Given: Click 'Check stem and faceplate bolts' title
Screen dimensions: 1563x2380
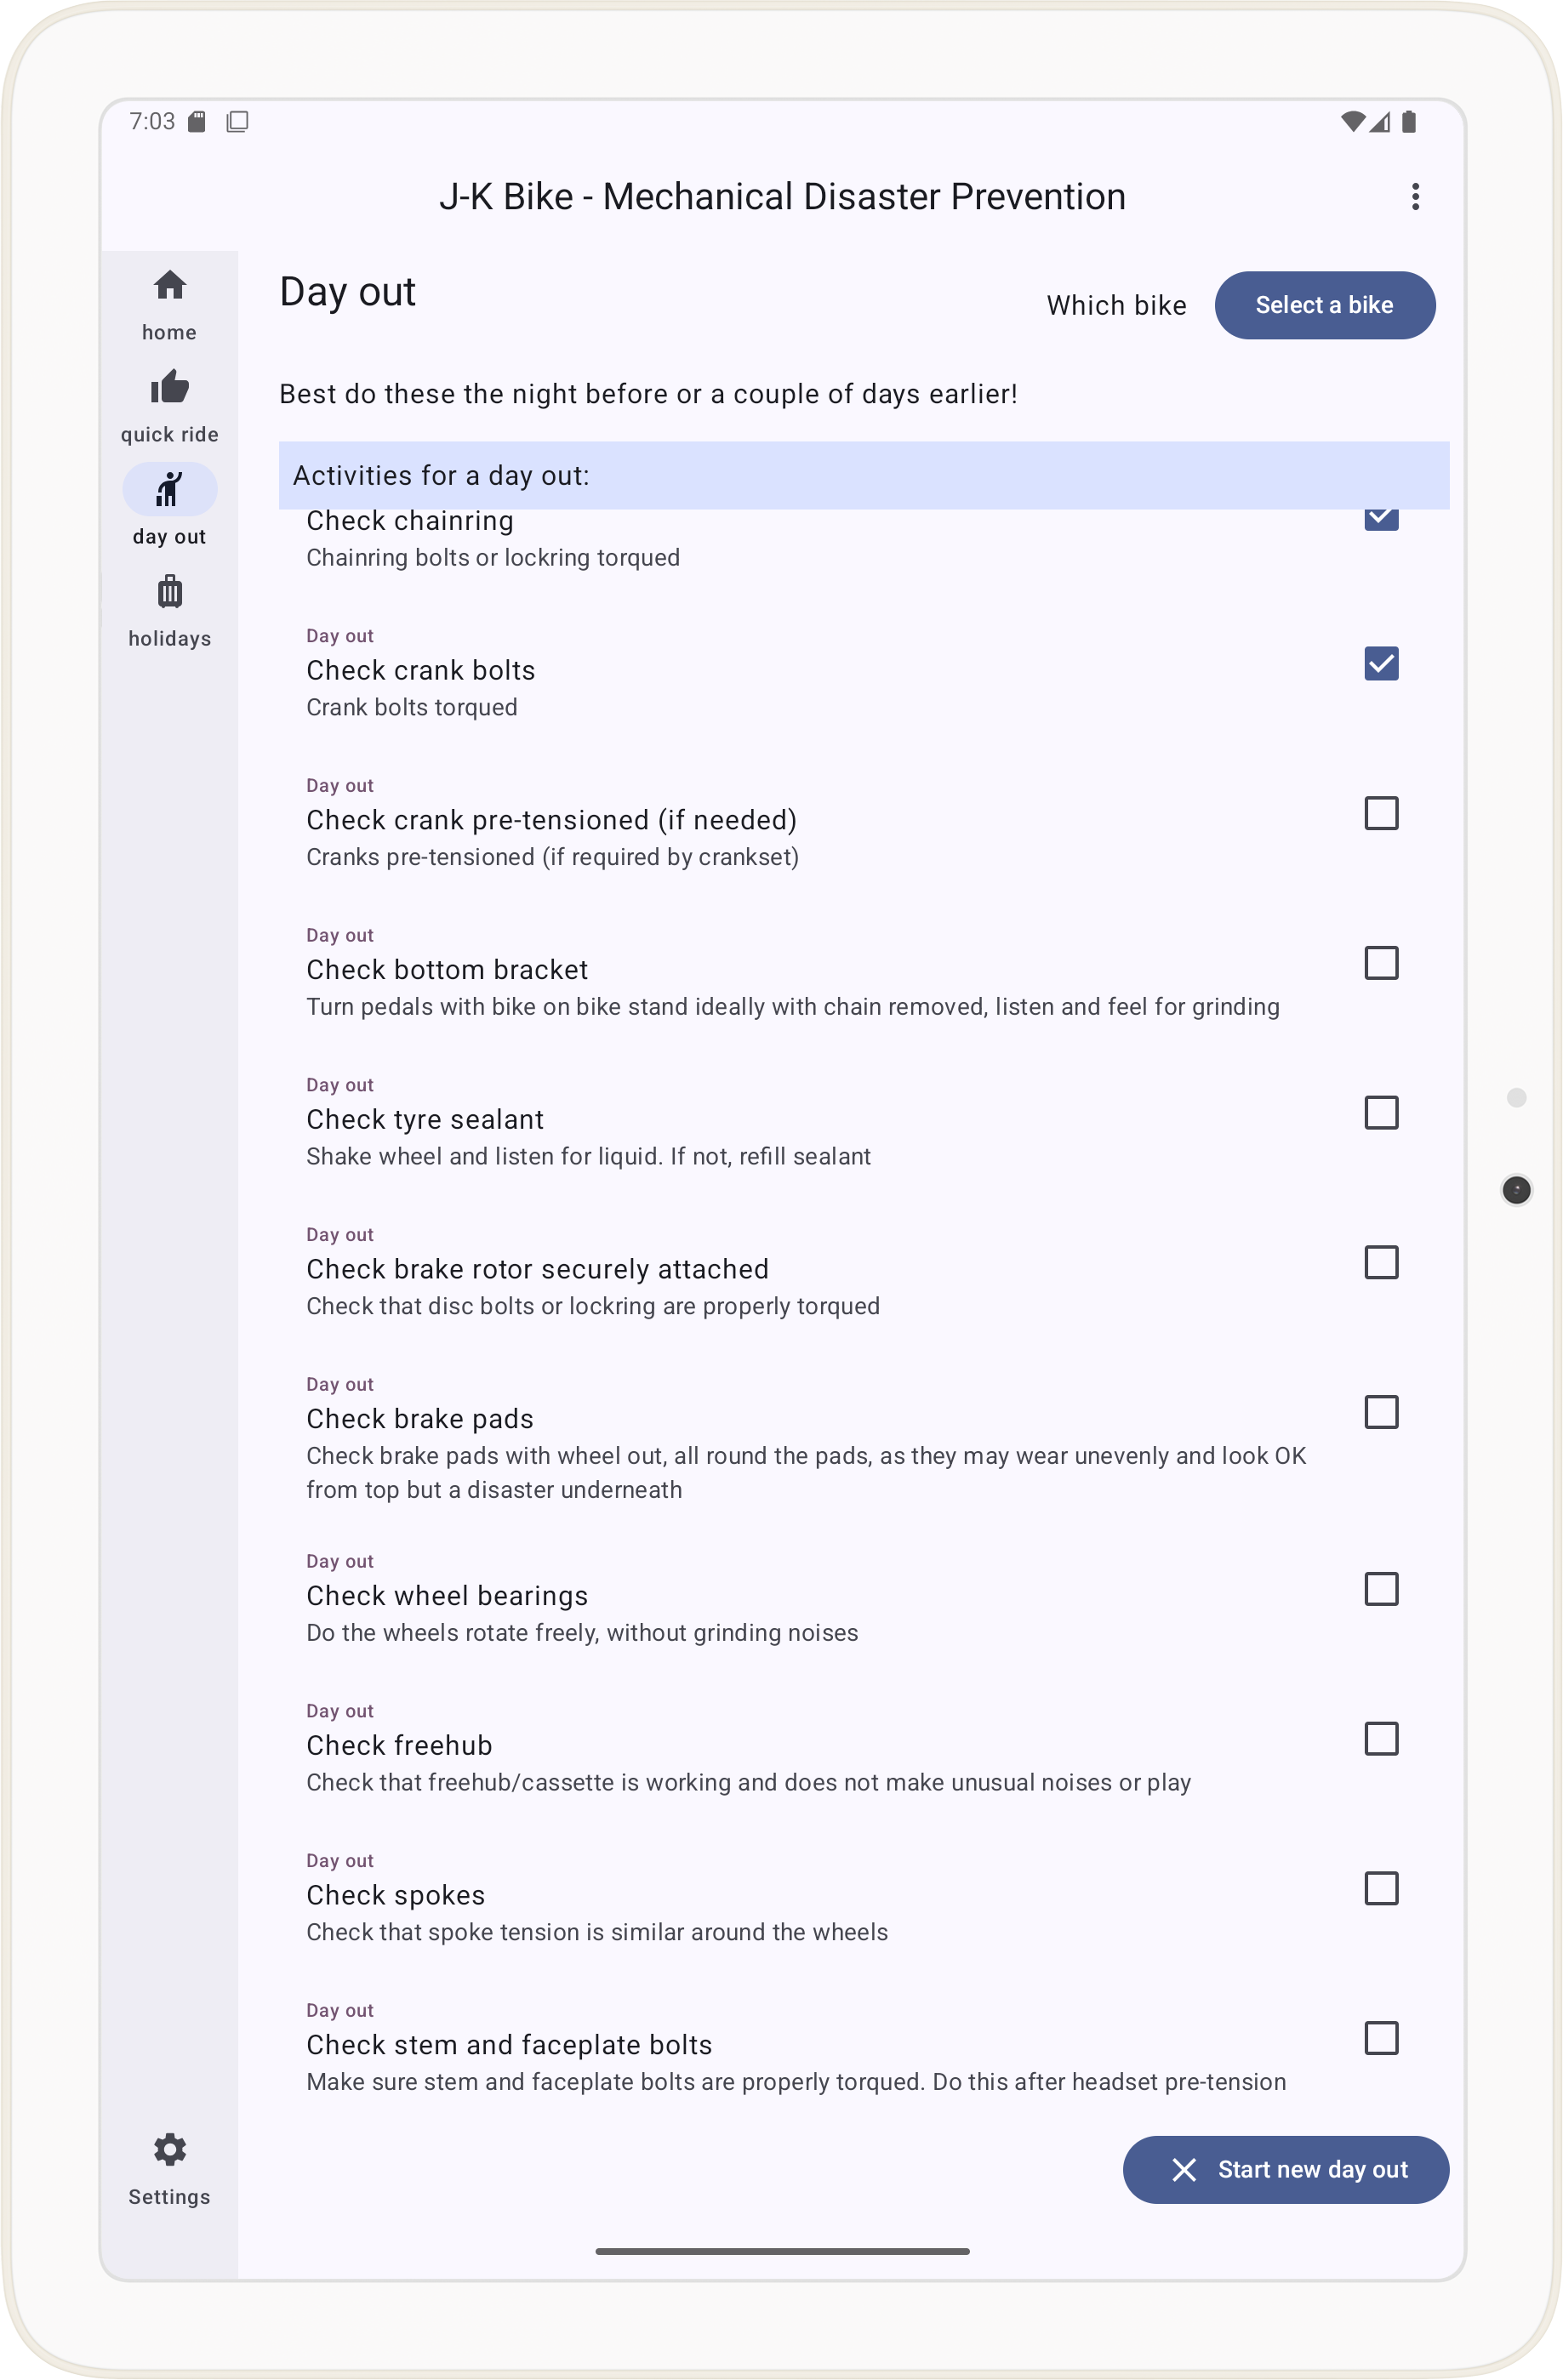Looking at the screenshot, I should pos(509,2044).
